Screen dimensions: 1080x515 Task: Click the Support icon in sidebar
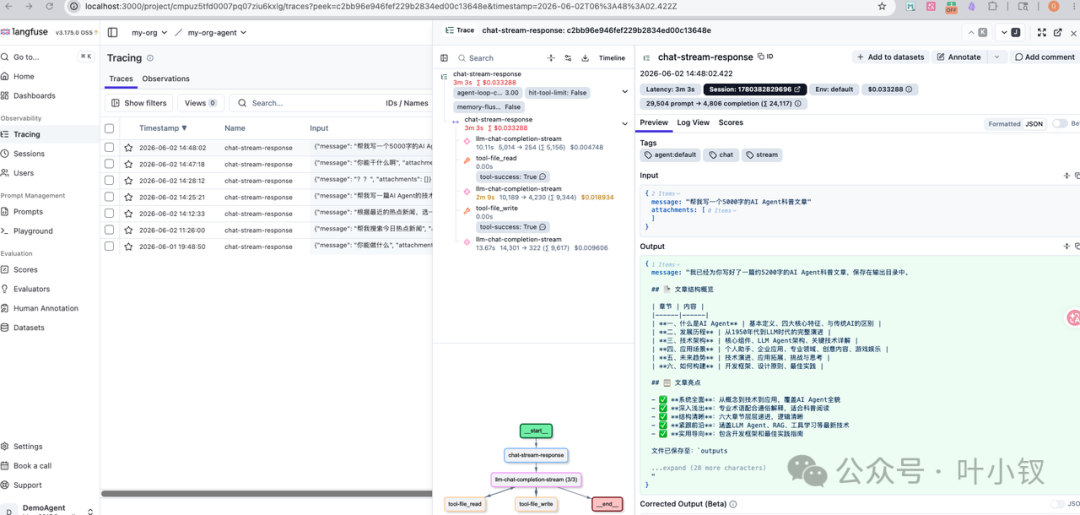click(x=6, y=485)
